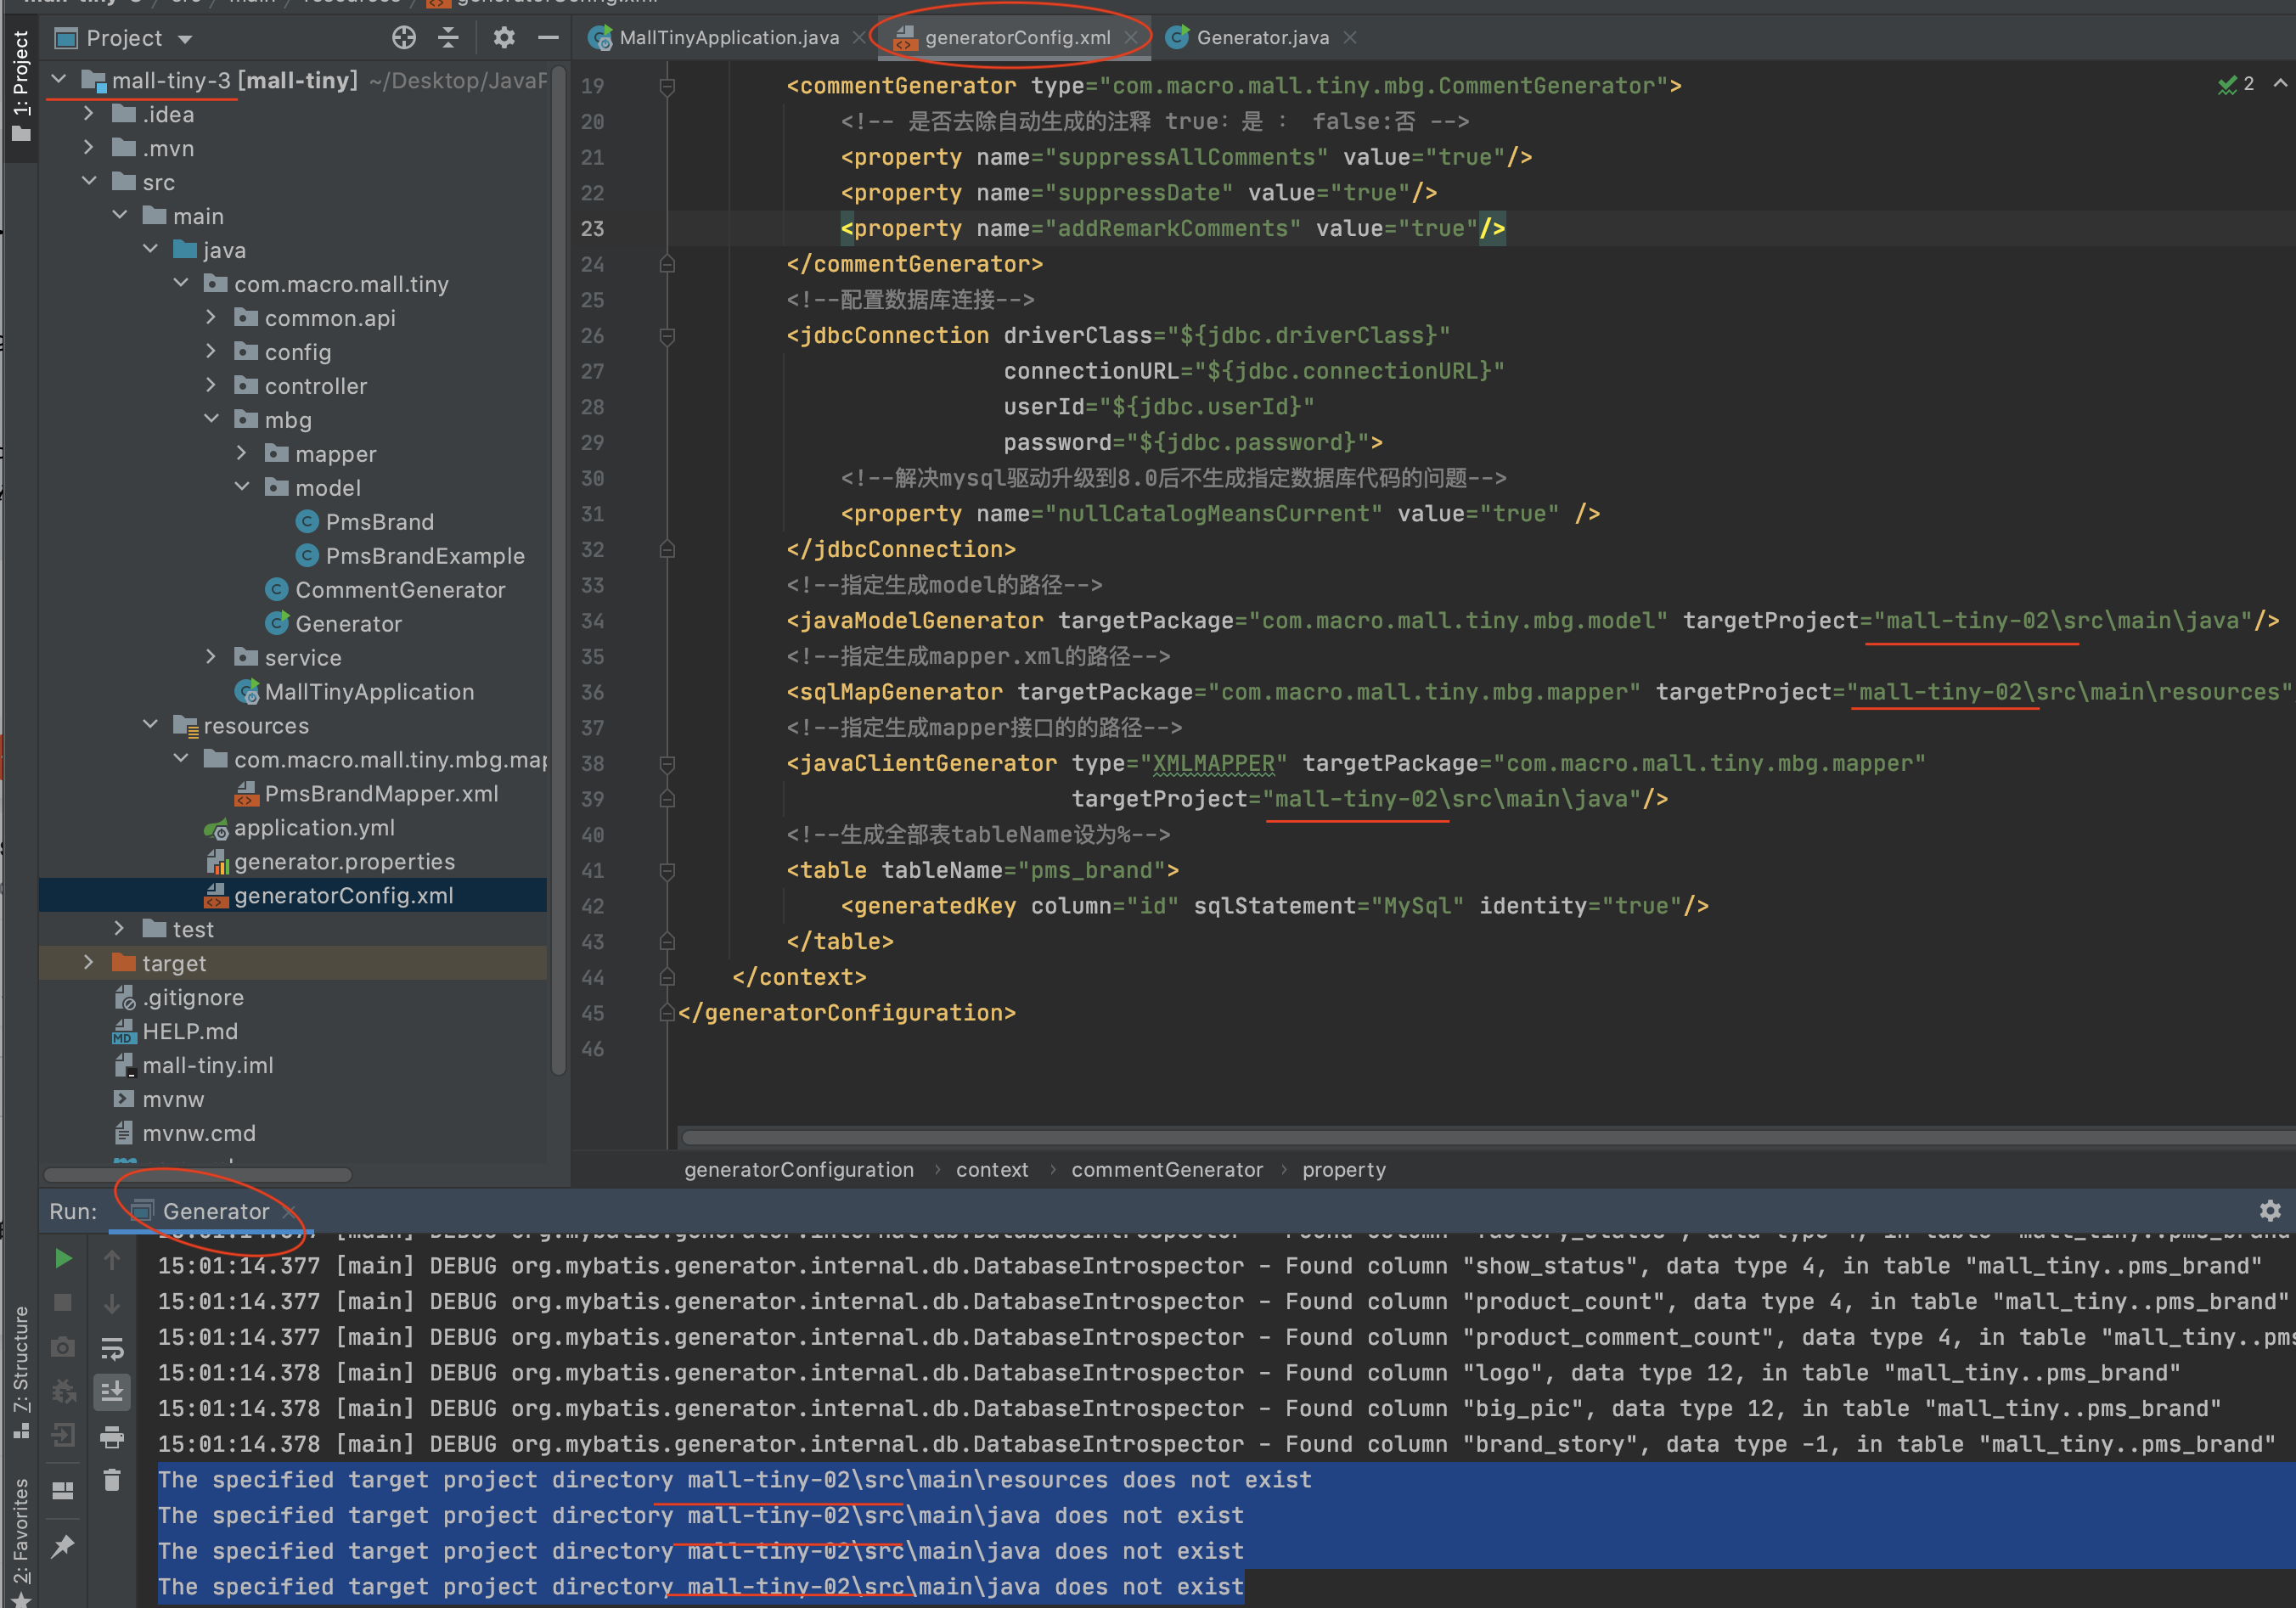Click the print console output icon
The width and height of the screenshot is (2296, 1608).
112,1438
